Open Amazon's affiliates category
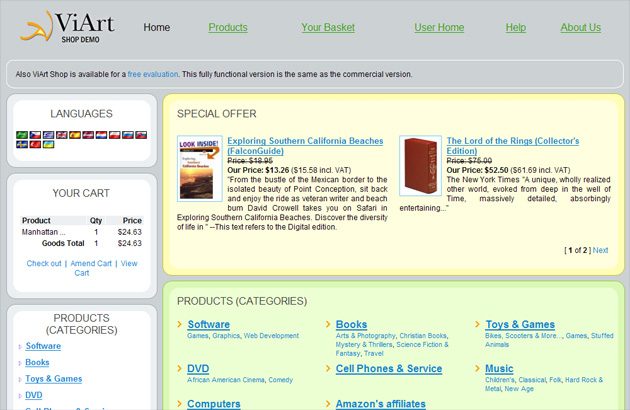This screenshot has height=410, width=630. [380, 404]
